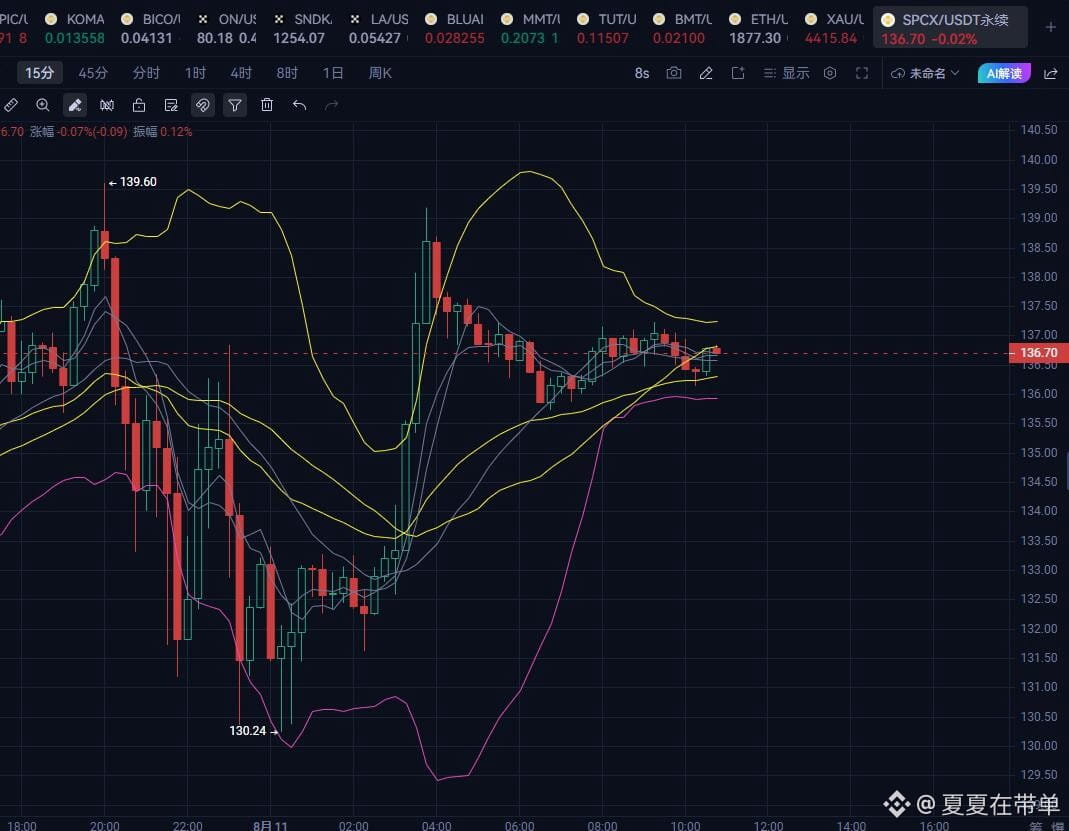
Task: Open the KOMA symbol tab
Action: click(75, 28)
